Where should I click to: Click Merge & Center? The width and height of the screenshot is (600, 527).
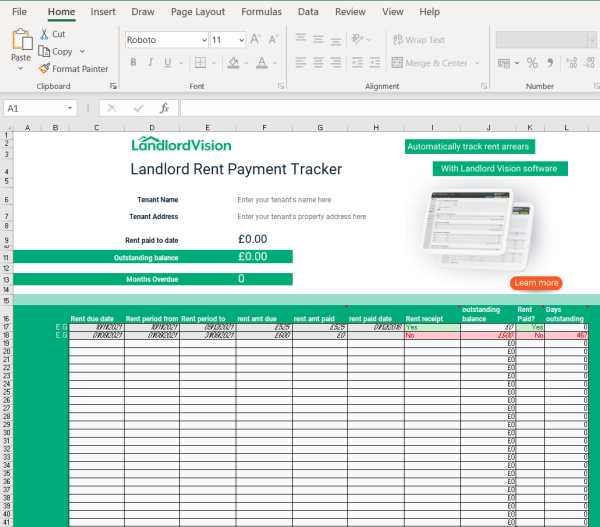429,63
